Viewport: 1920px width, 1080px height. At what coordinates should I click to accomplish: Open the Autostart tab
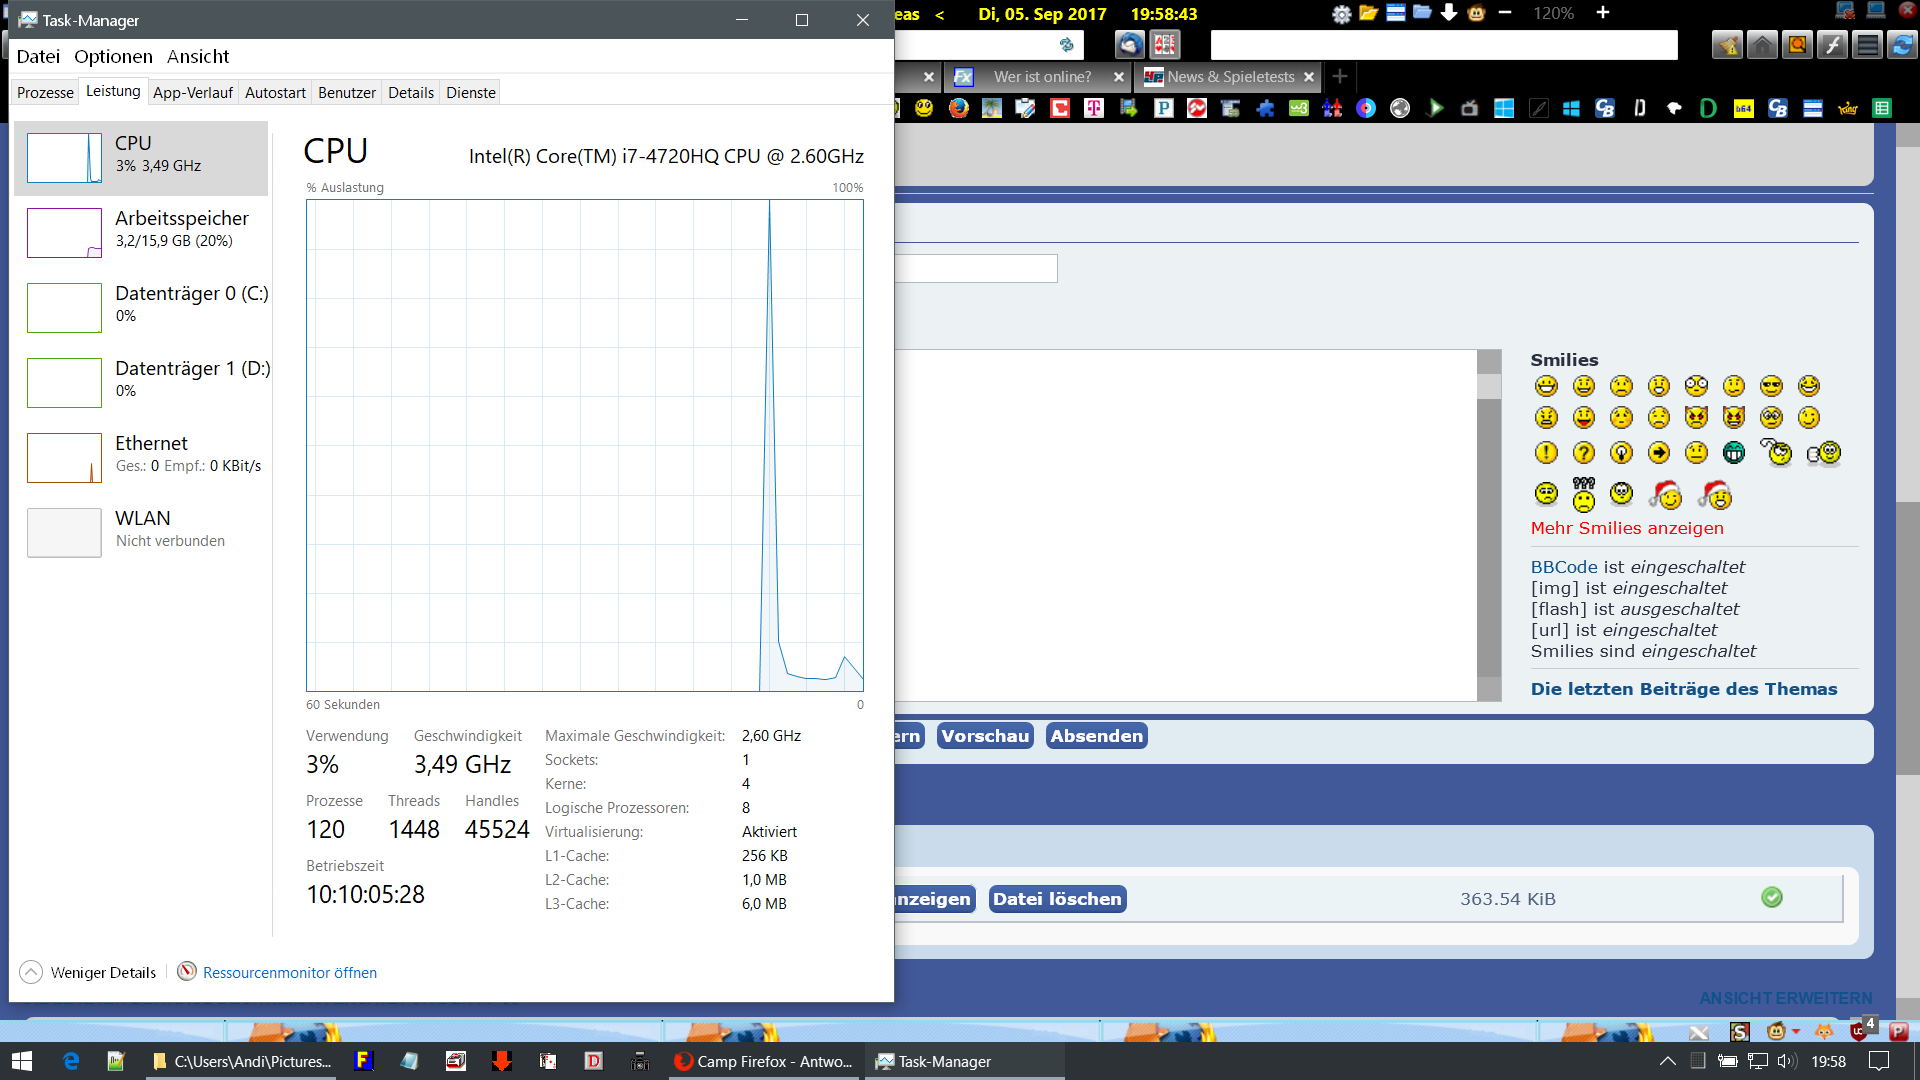click(x=275, y=92)
